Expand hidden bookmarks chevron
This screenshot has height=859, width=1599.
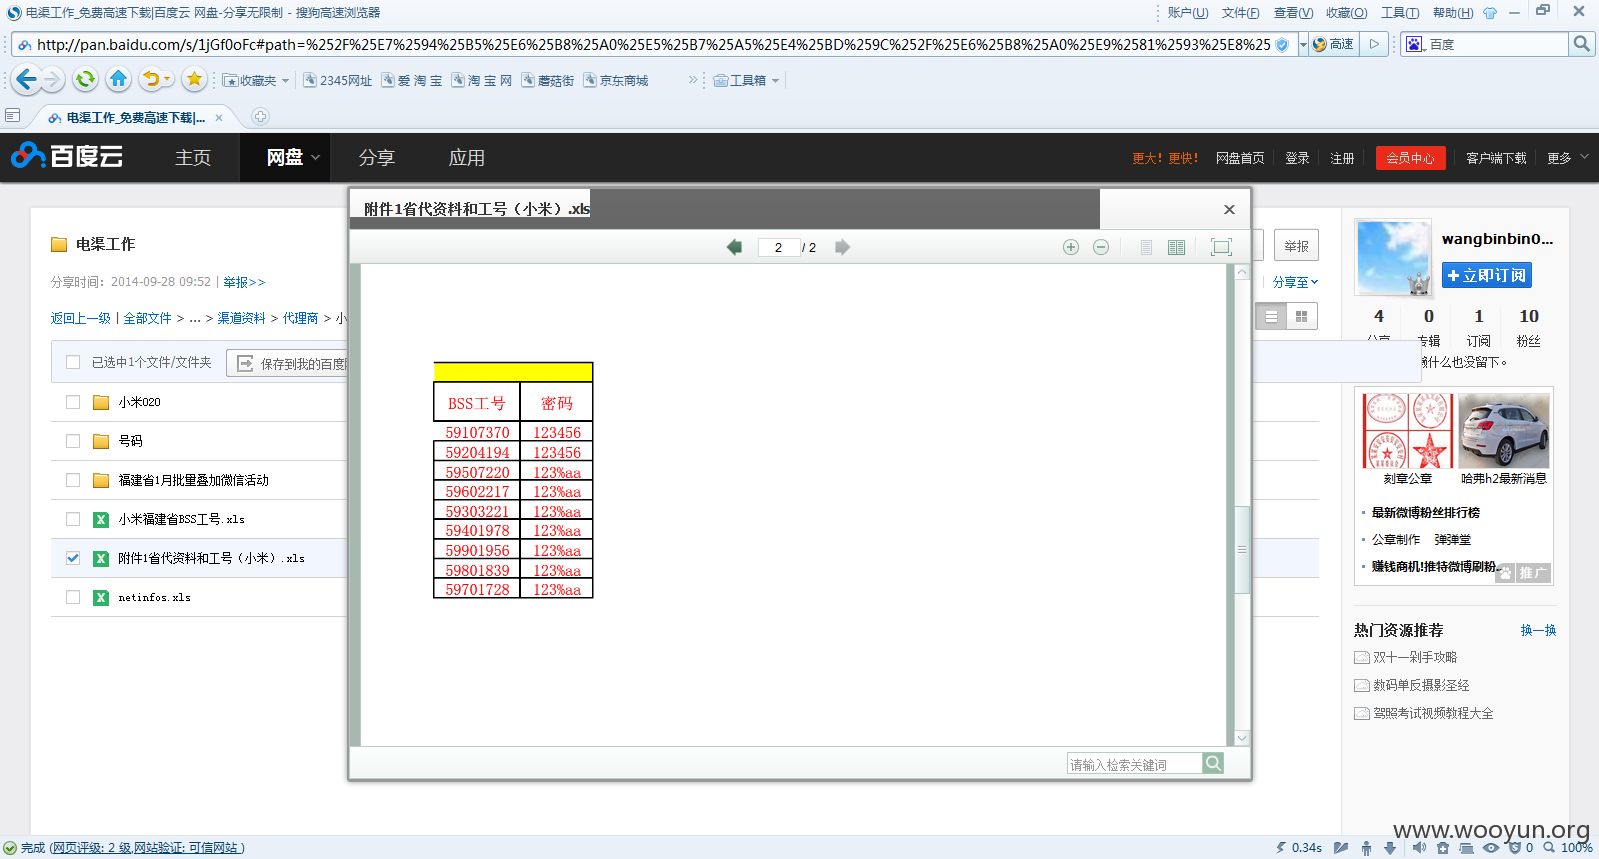[x=693, y=79]
